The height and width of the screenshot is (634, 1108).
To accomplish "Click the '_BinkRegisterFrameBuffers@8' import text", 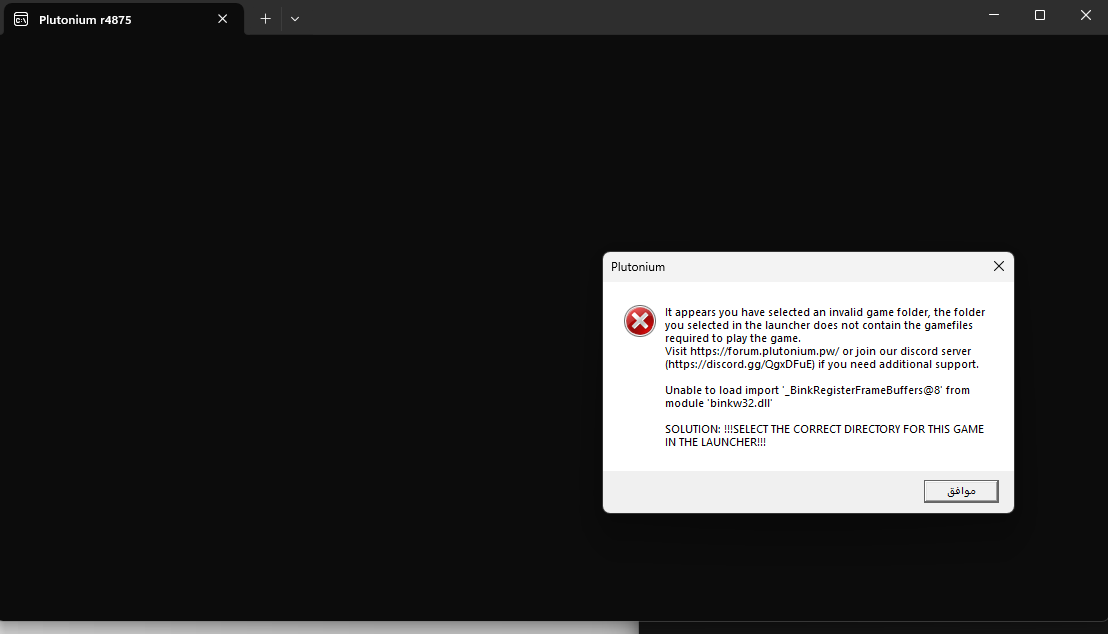I will tap(861, 390).
